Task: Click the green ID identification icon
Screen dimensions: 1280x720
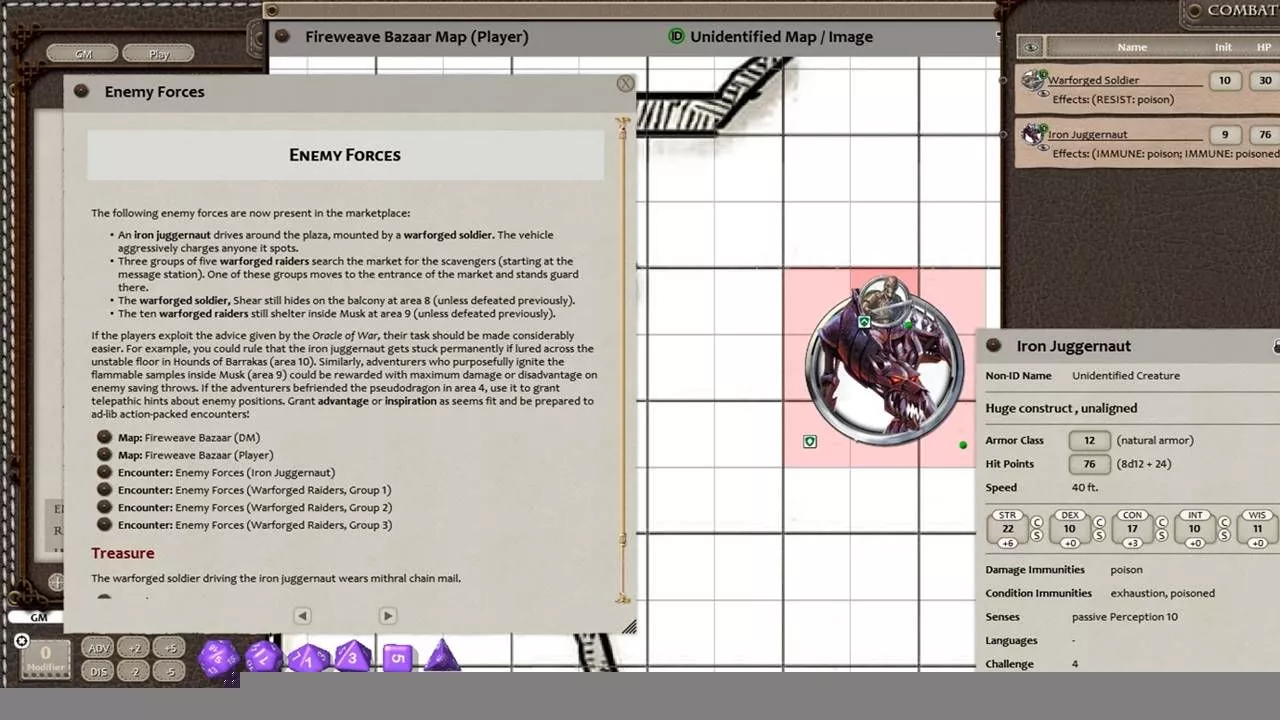Action: coord(676,36)
